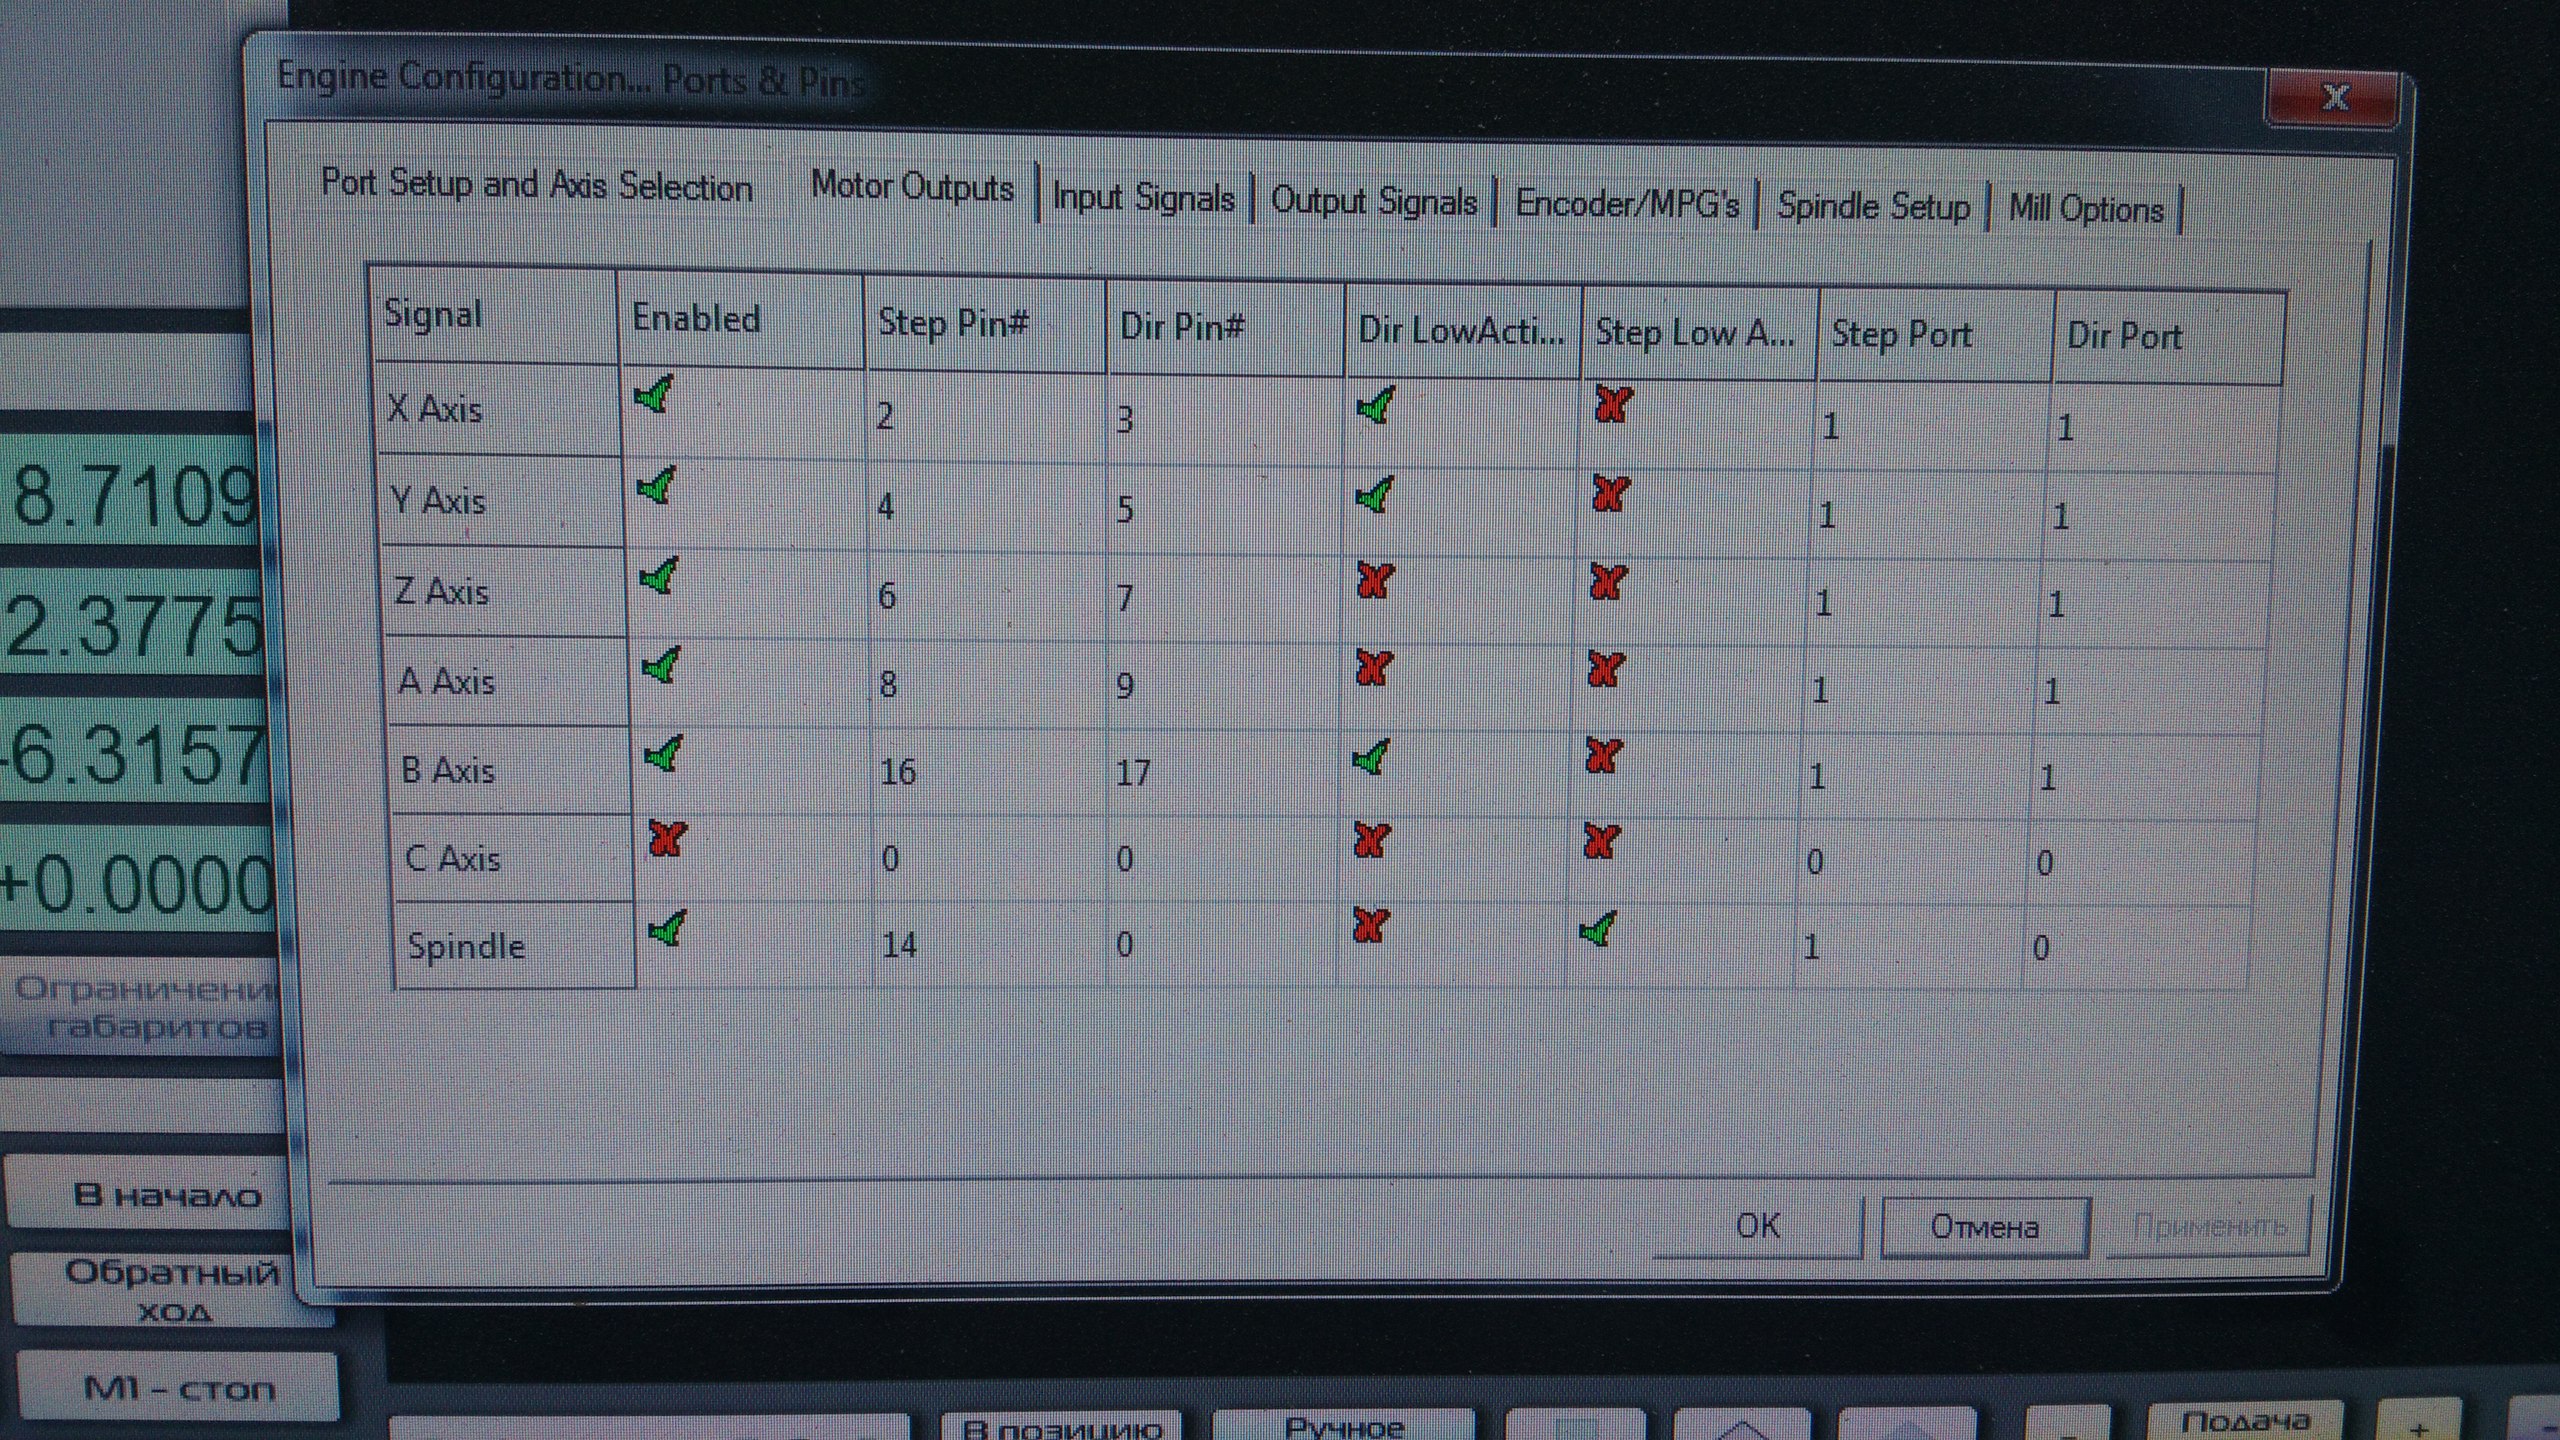
Task: Open Port Setup and Axis Selection tab
Action: pyautogui.click(x=536, y=185)
